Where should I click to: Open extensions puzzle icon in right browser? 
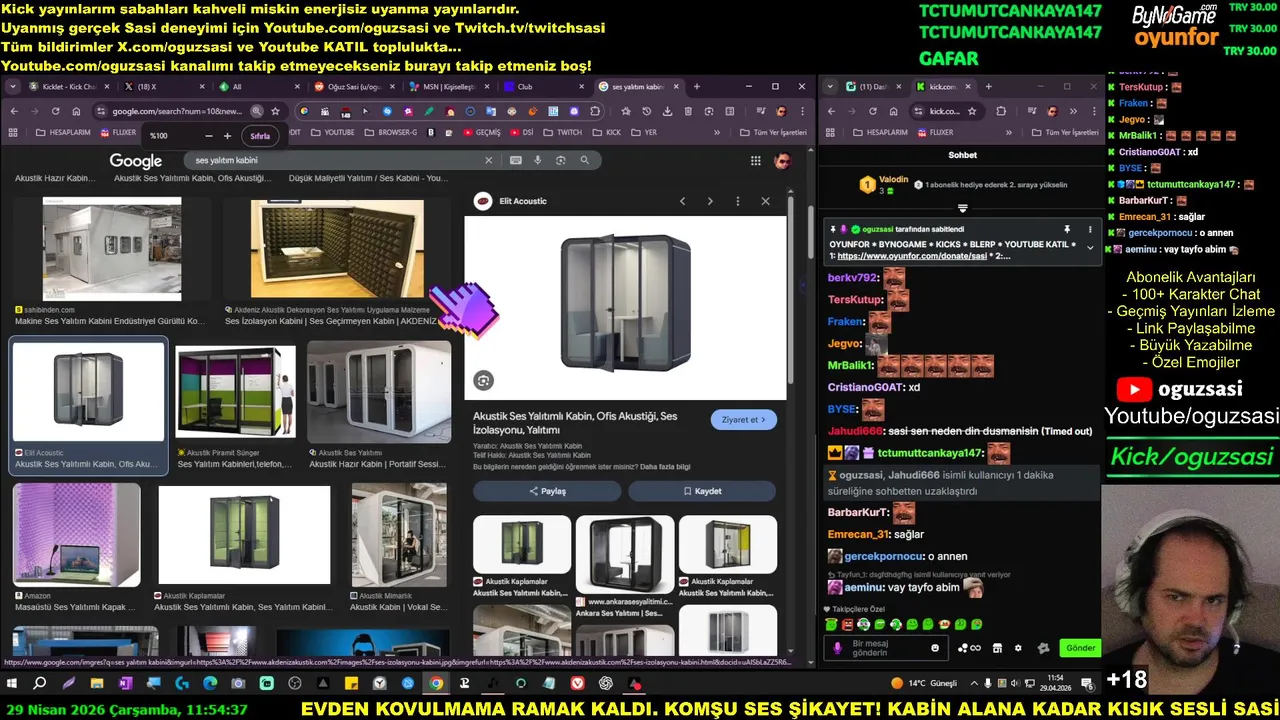point(1001,111)
